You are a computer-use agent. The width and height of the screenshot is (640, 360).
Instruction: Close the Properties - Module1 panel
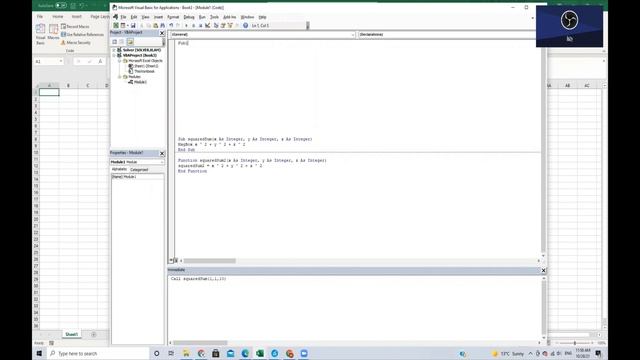coord(162,153)
